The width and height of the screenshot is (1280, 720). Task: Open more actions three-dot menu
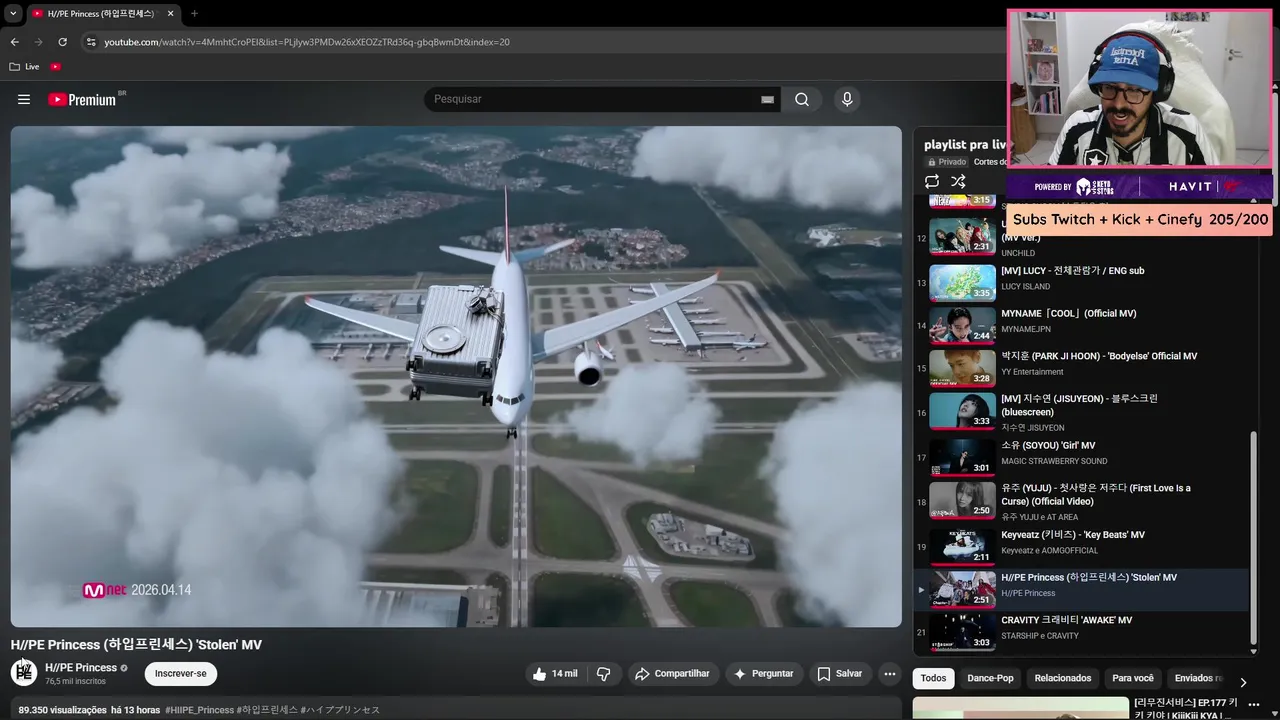pos(890,674)
